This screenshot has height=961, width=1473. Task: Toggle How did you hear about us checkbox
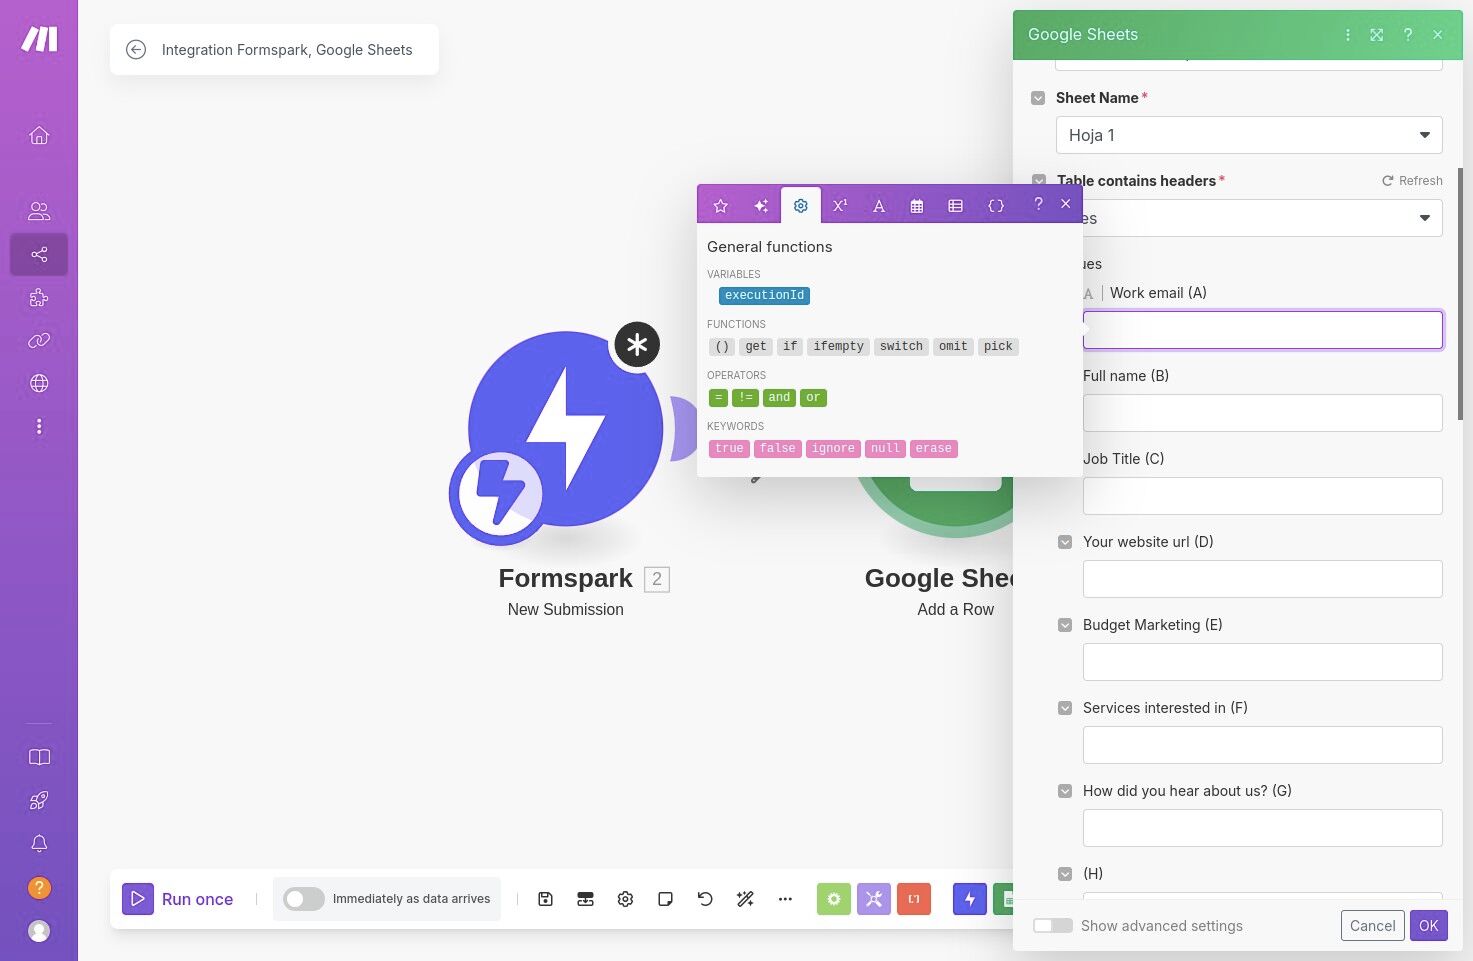[1065, 791]
